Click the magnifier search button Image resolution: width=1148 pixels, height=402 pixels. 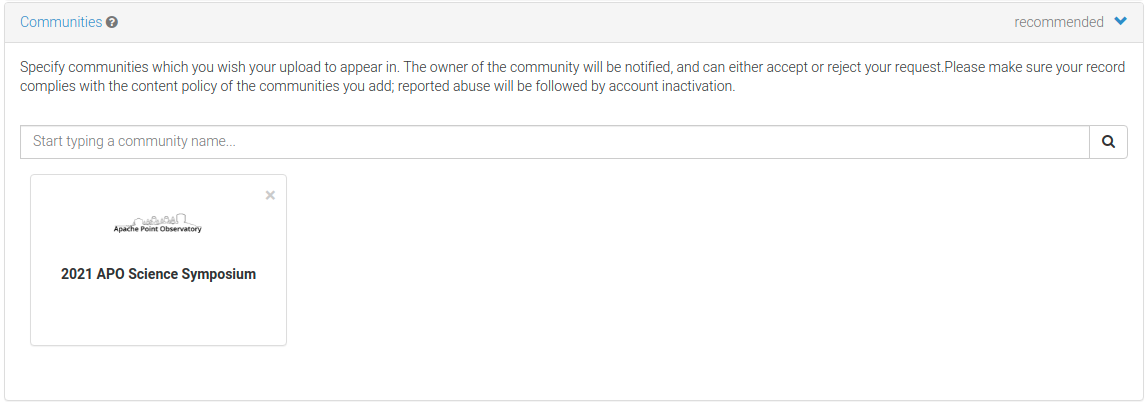click(x=1108, y=142)
